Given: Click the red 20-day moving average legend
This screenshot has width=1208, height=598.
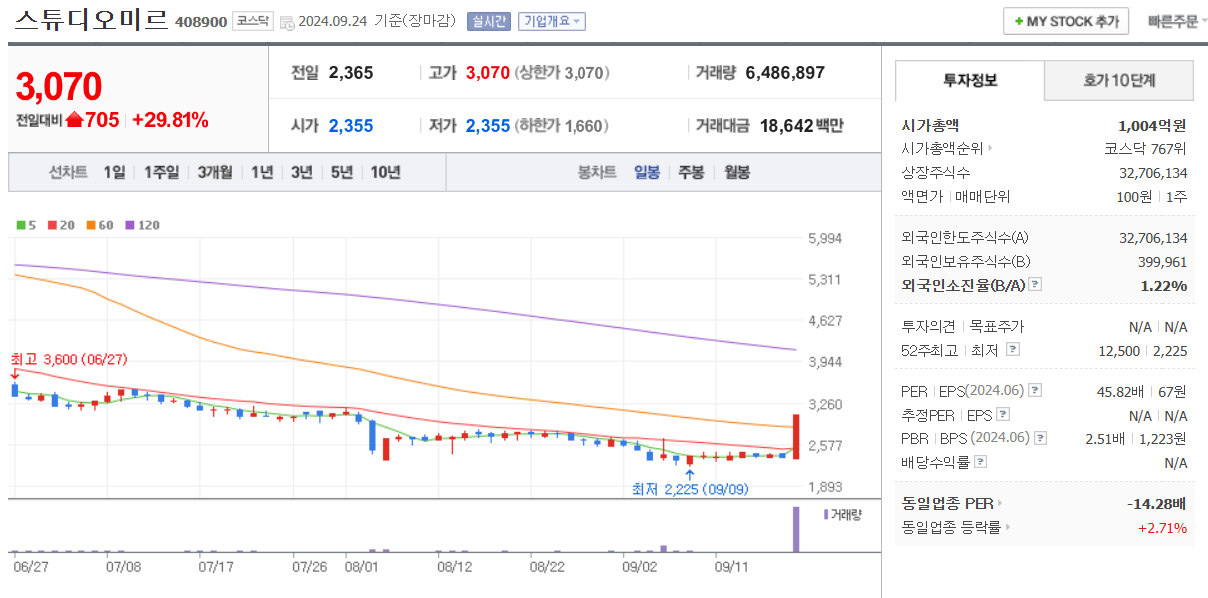Looking at the screenshot, I should coord(59,225).
